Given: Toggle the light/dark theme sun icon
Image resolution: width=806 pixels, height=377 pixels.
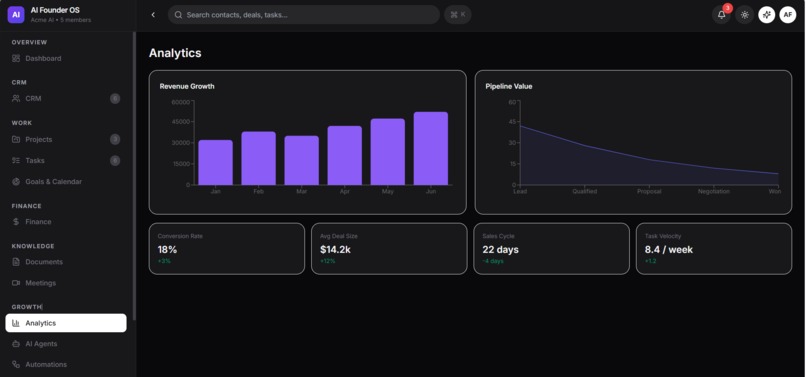Looking at the screenshot, I should coord(744,15).
